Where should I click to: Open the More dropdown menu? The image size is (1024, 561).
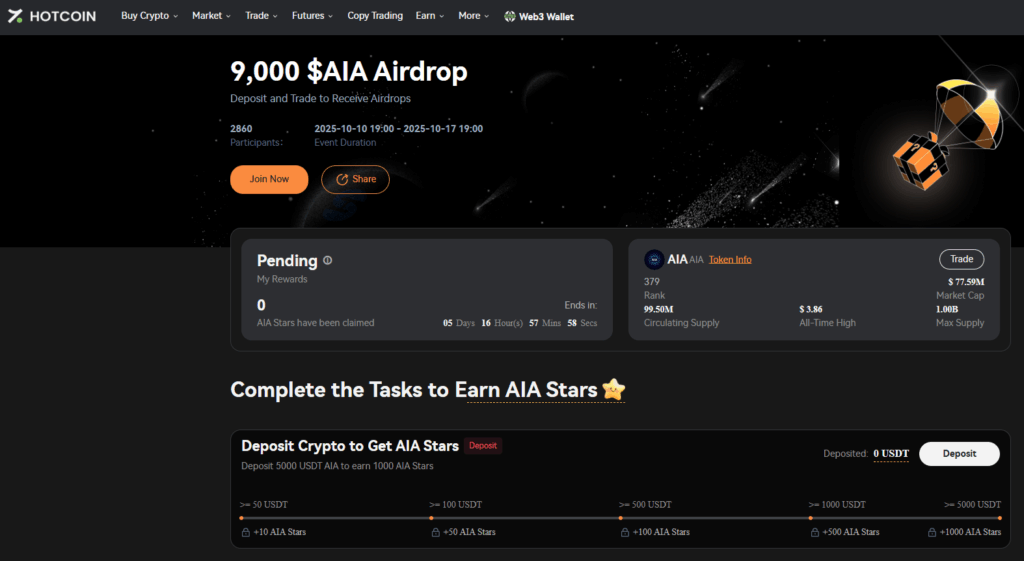pyautogui.click(x=474, y=16)
